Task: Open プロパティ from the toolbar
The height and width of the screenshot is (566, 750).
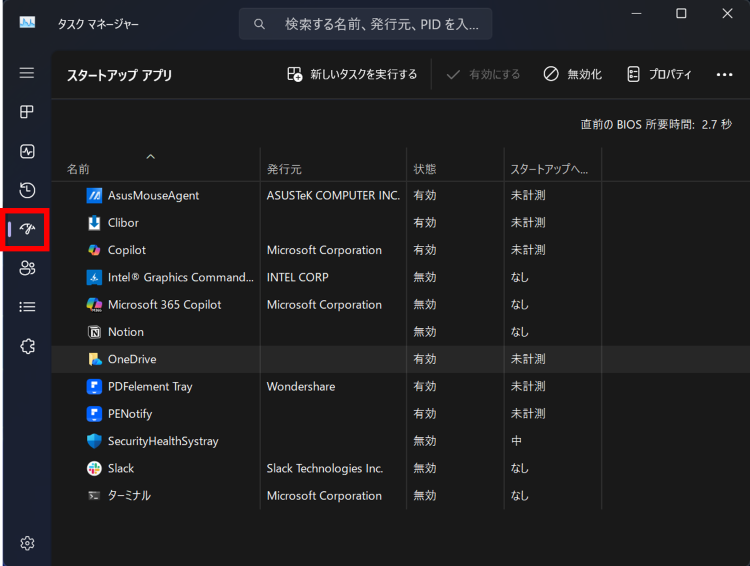Action: [x=659, y=74]
